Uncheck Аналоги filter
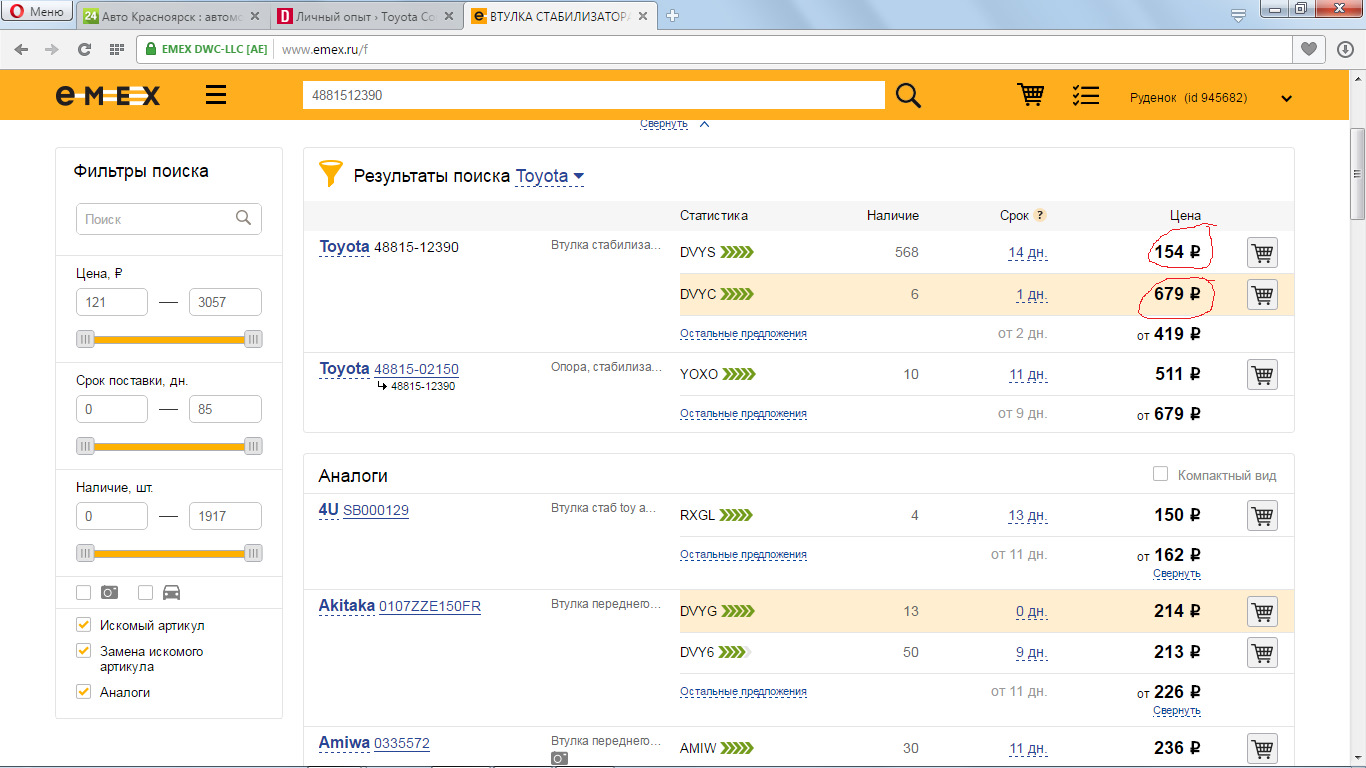Image resolution: width=1366 pixels, height=768 pixels. (84, 692)
